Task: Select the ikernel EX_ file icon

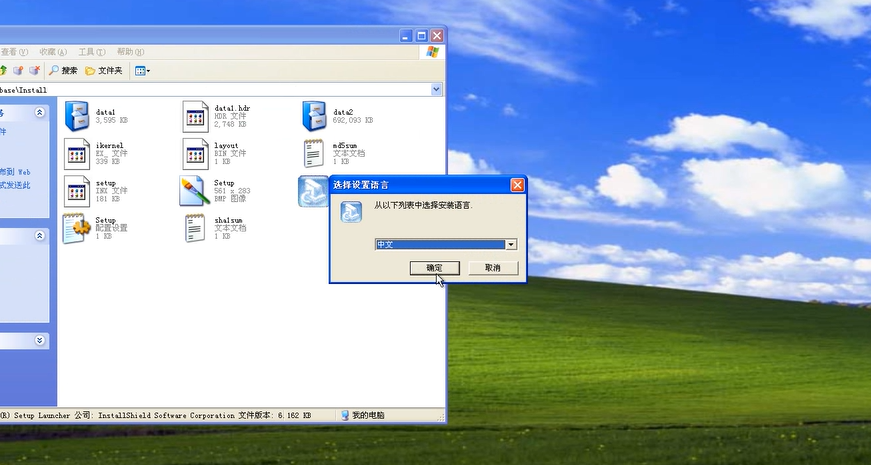Action: 77,154
